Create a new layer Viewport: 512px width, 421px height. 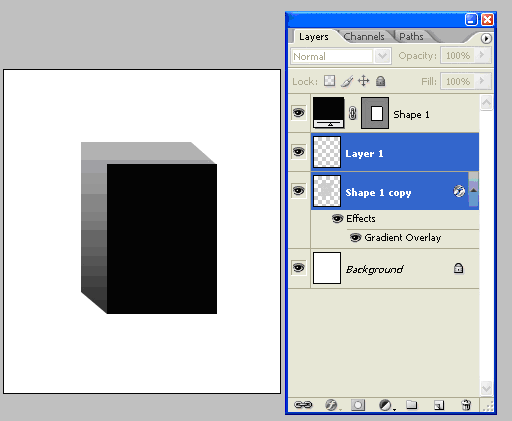click(x=439, y=405)
